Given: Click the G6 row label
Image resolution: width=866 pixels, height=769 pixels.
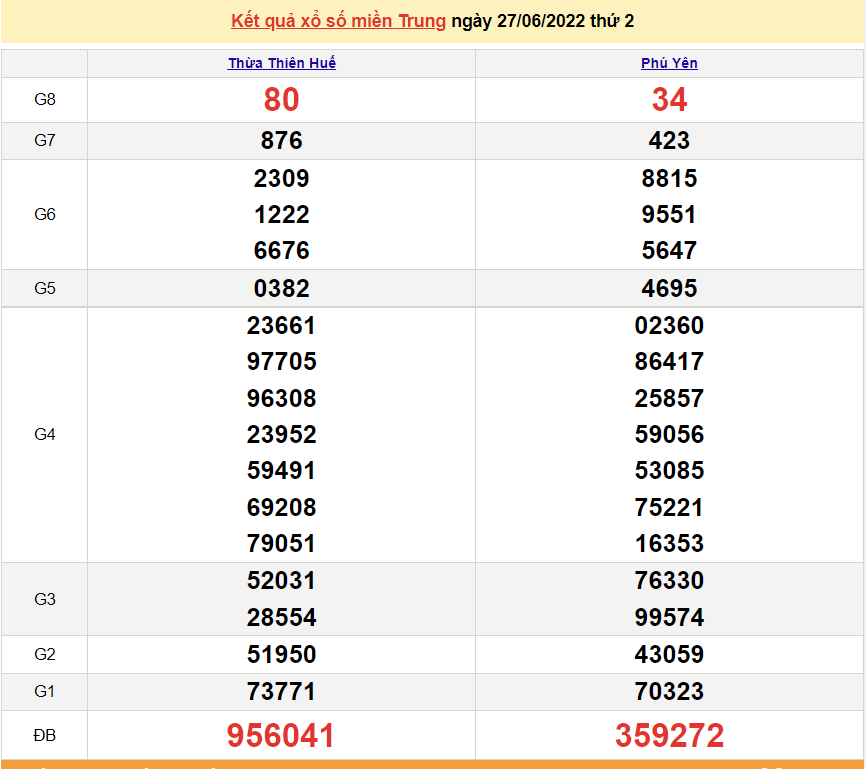Looking at the screenshot, I should (x=45, y=214).
